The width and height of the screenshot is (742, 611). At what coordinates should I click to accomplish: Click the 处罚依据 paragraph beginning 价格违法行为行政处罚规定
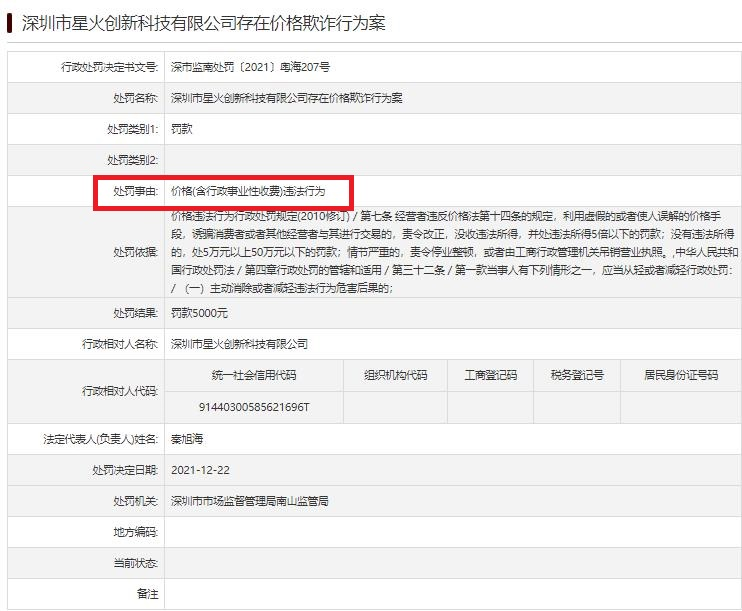click(454, 252)
